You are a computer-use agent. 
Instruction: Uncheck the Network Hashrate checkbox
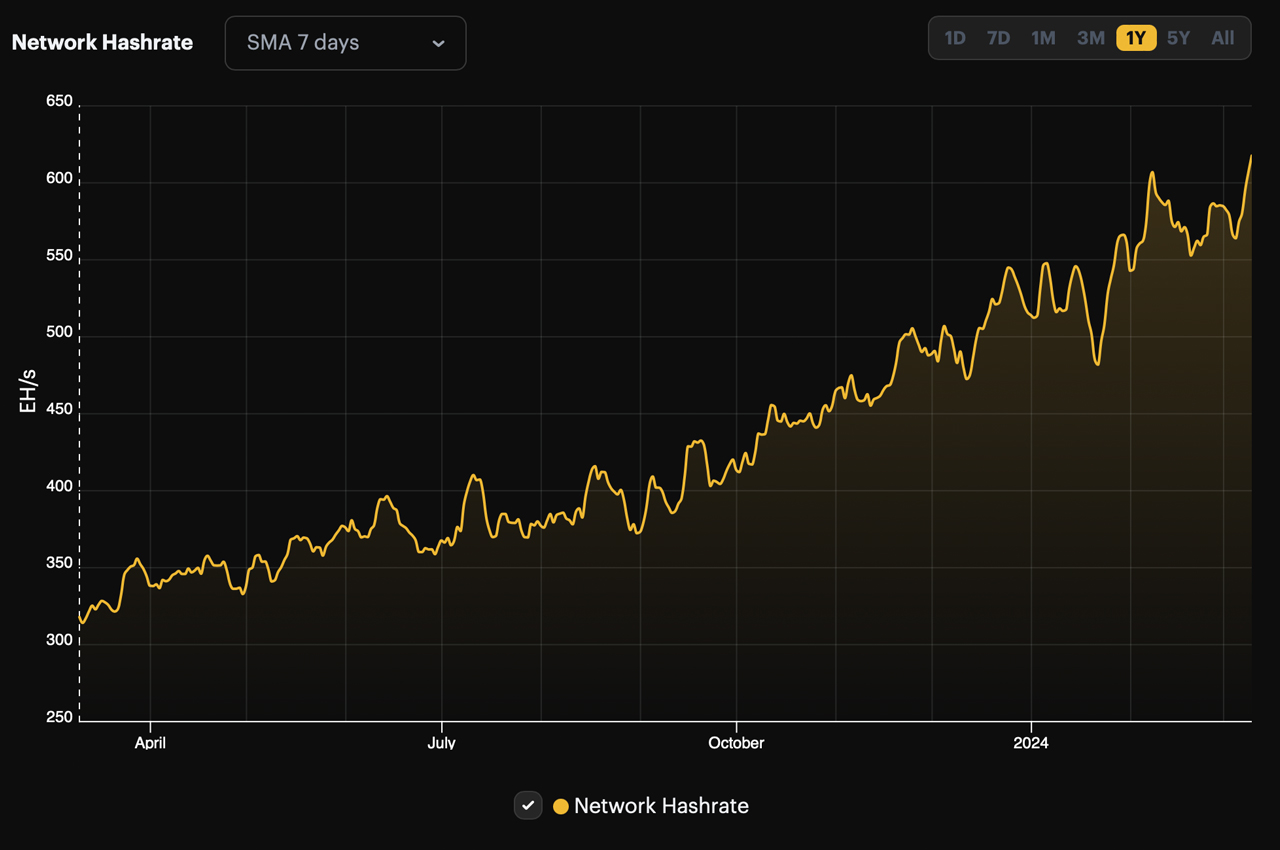(x=528, y=805)
